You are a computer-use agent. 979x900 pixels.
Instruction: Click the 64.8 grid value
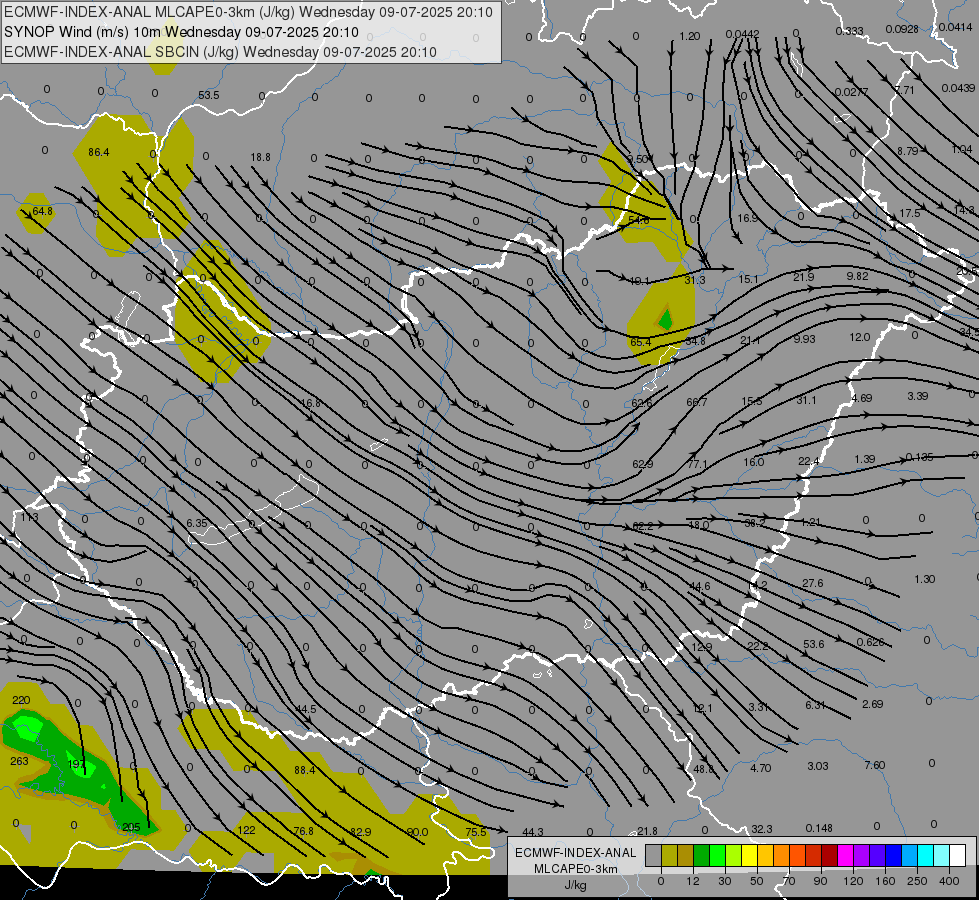42,212
